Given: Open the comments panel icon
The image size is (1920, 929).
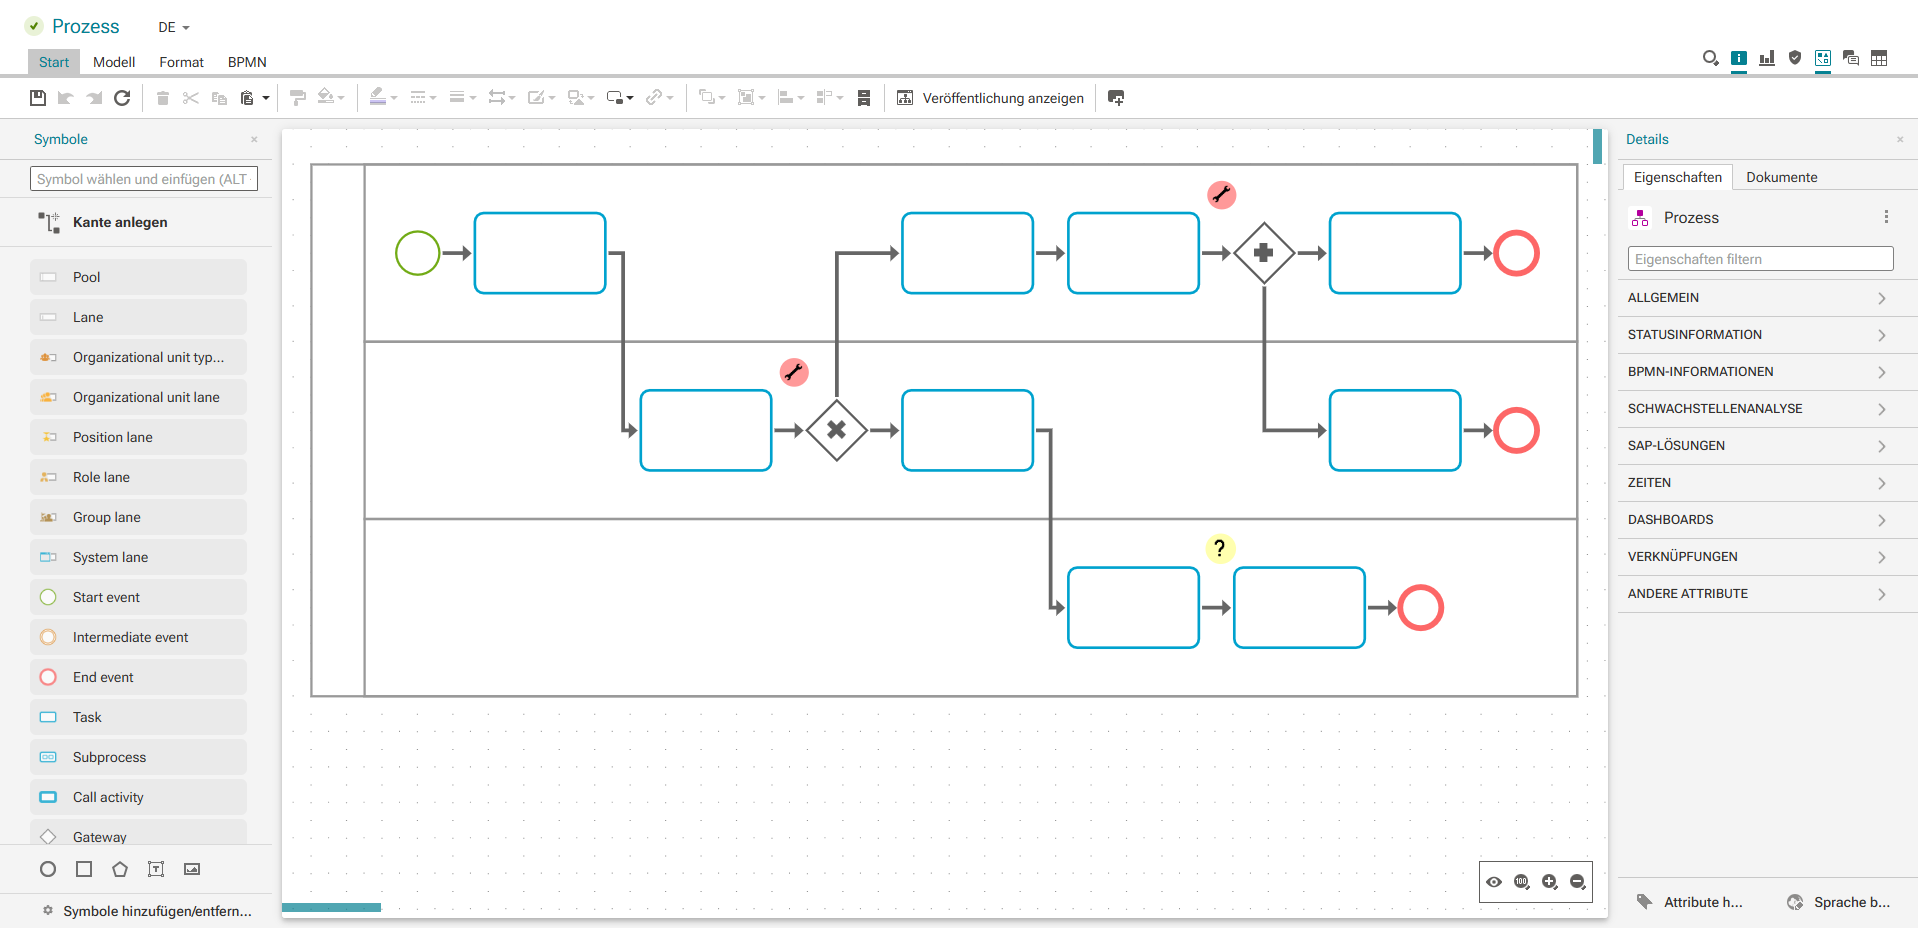Looking at the screenshot, I should [x=1851, y=58].
